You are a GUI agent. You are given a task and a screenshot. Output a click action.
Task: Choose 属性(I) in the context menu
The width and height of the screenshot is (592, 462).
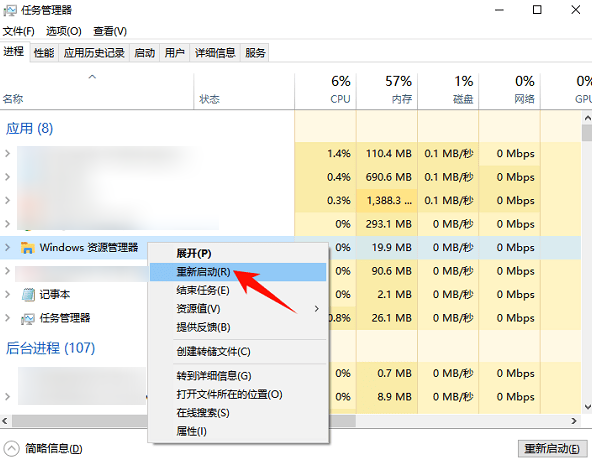click(238, 431)
